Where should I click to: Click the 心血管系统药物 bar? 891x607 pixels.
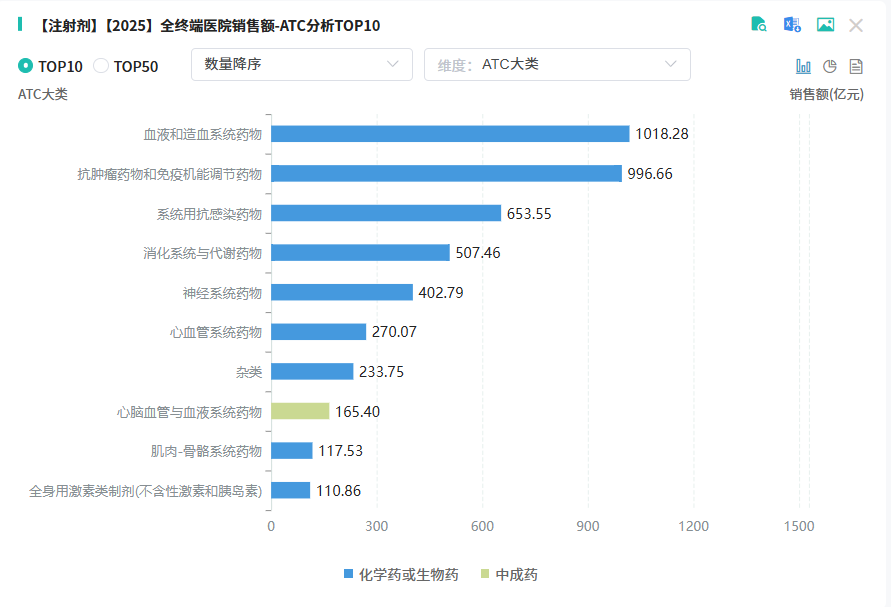click(x=318, y=332)
